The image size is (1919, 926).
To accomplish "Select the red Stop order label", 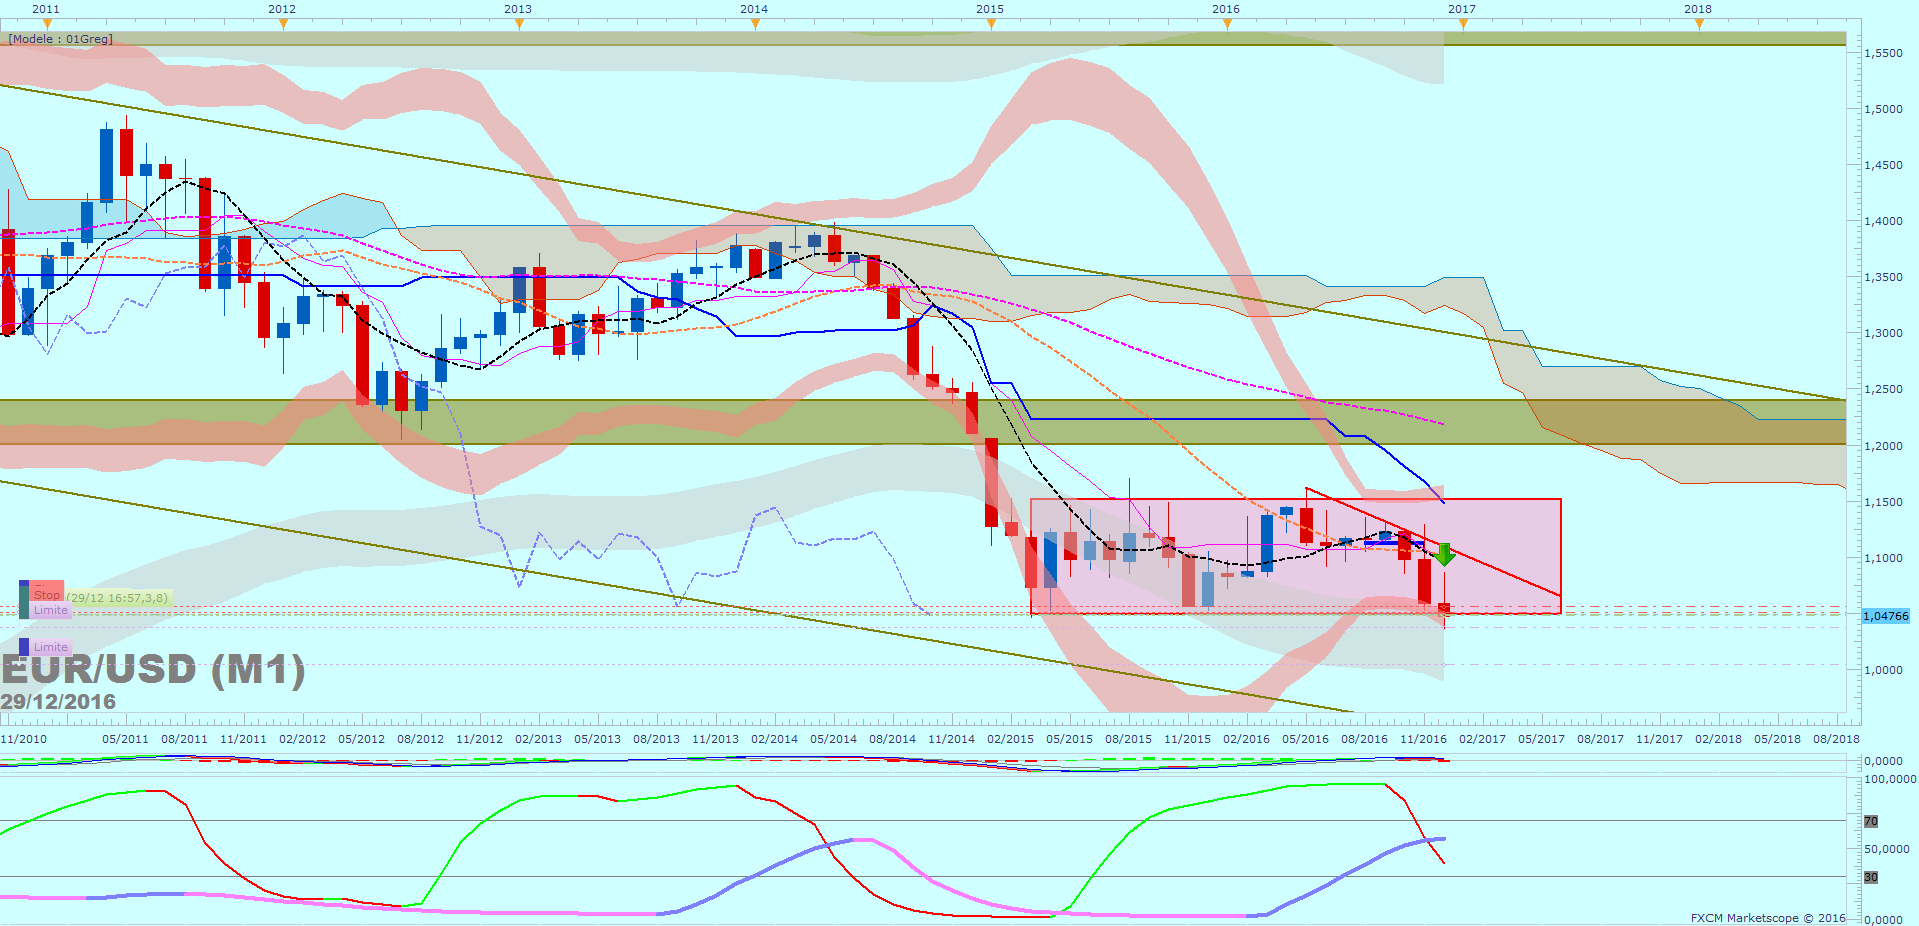I will (46, 594).
